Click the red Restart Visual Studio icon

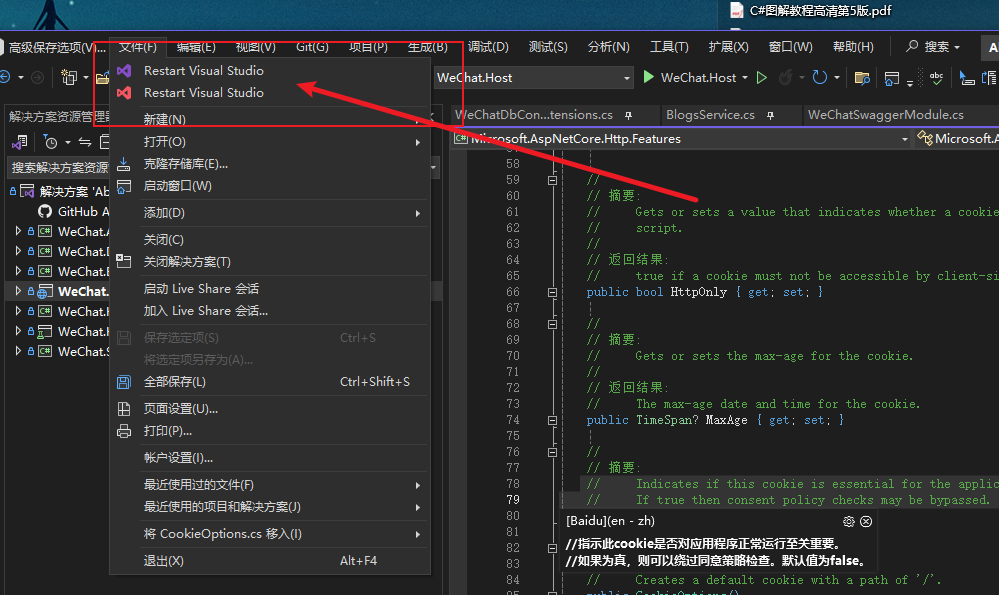coord(124,93)
